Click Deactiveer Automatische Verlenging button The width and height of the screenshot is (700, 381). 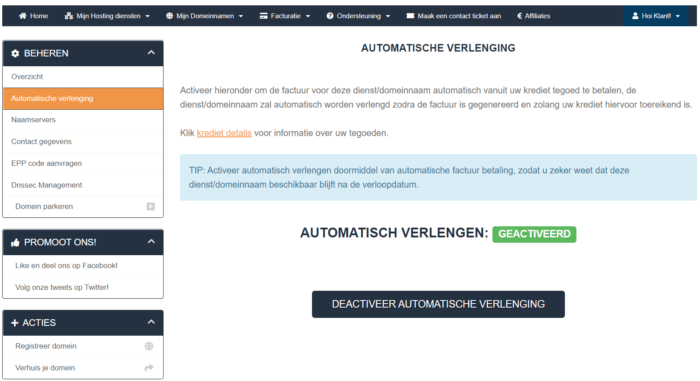(438, 304)
